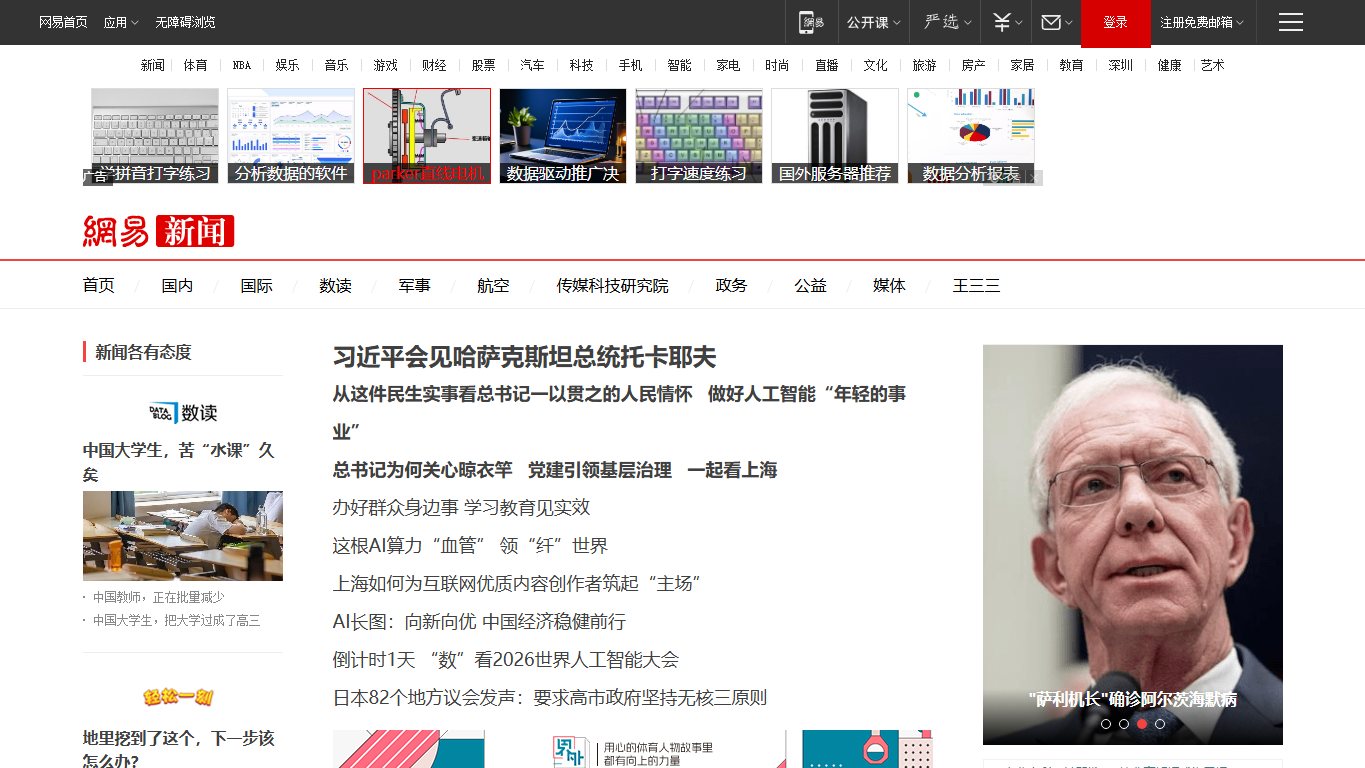Open article 倒计时1天 世界人工智能大会

click(505, 660)
